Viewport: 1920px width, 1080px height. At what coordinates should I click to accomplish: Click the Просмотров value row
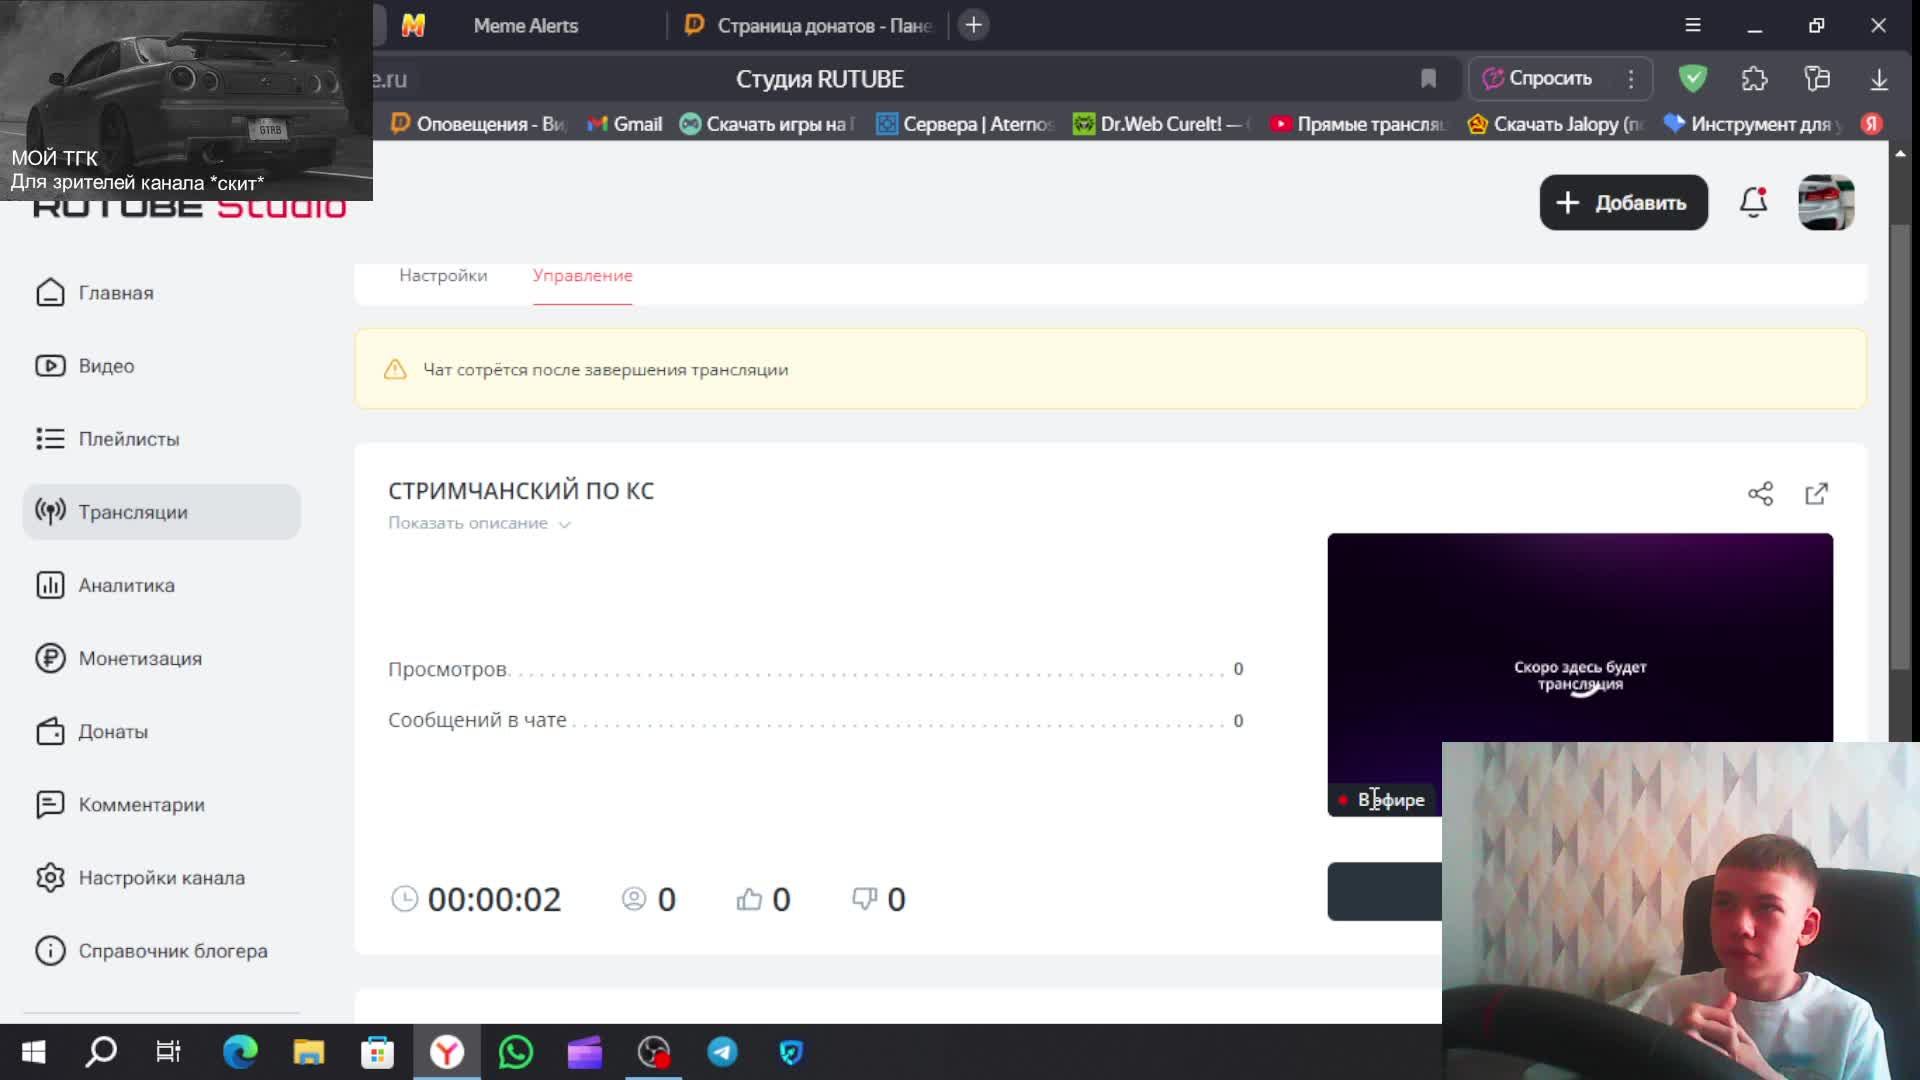click(x=816, y=669)
